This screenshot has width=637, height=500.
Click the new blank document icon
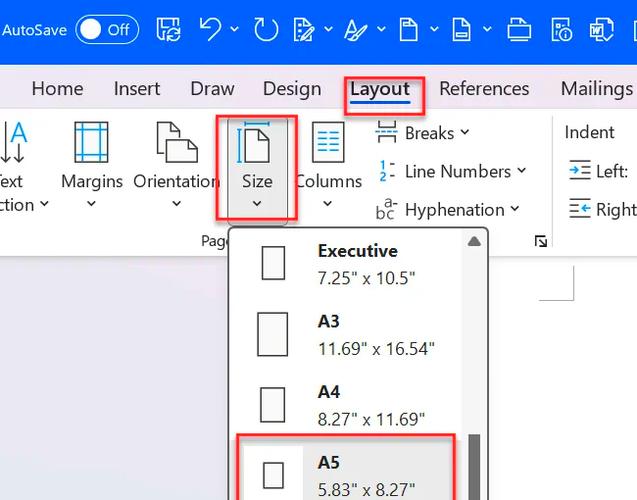(x=408, y=30)
